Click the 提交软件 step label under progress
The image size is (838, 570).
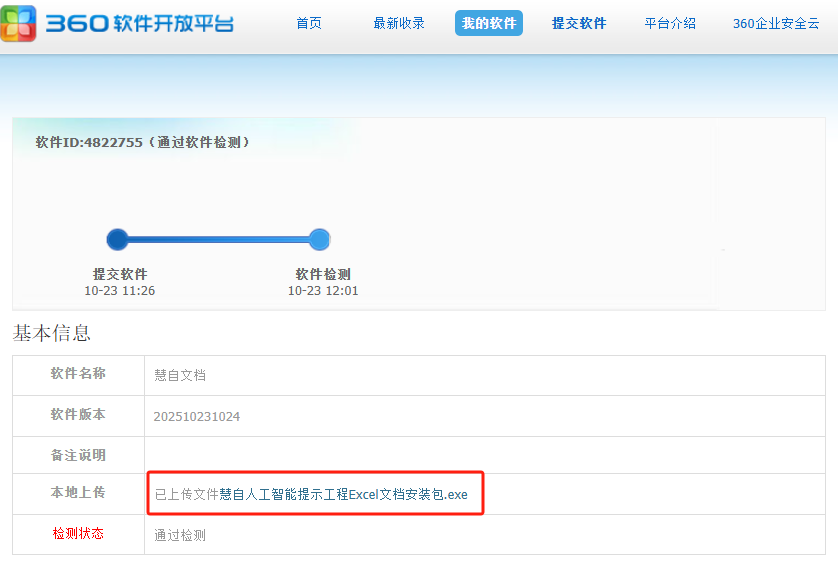point(120,274)
